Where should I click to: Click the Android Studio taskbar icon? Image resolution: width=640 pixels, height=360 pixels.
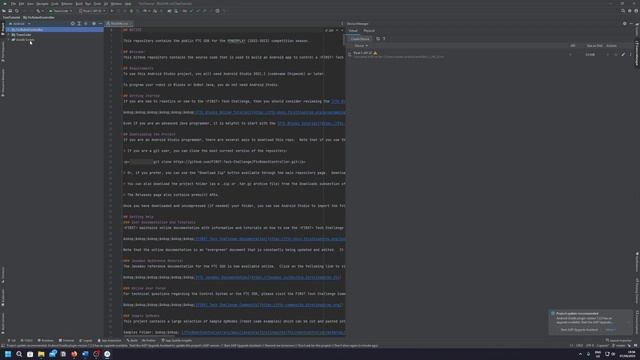click(107, 354)
